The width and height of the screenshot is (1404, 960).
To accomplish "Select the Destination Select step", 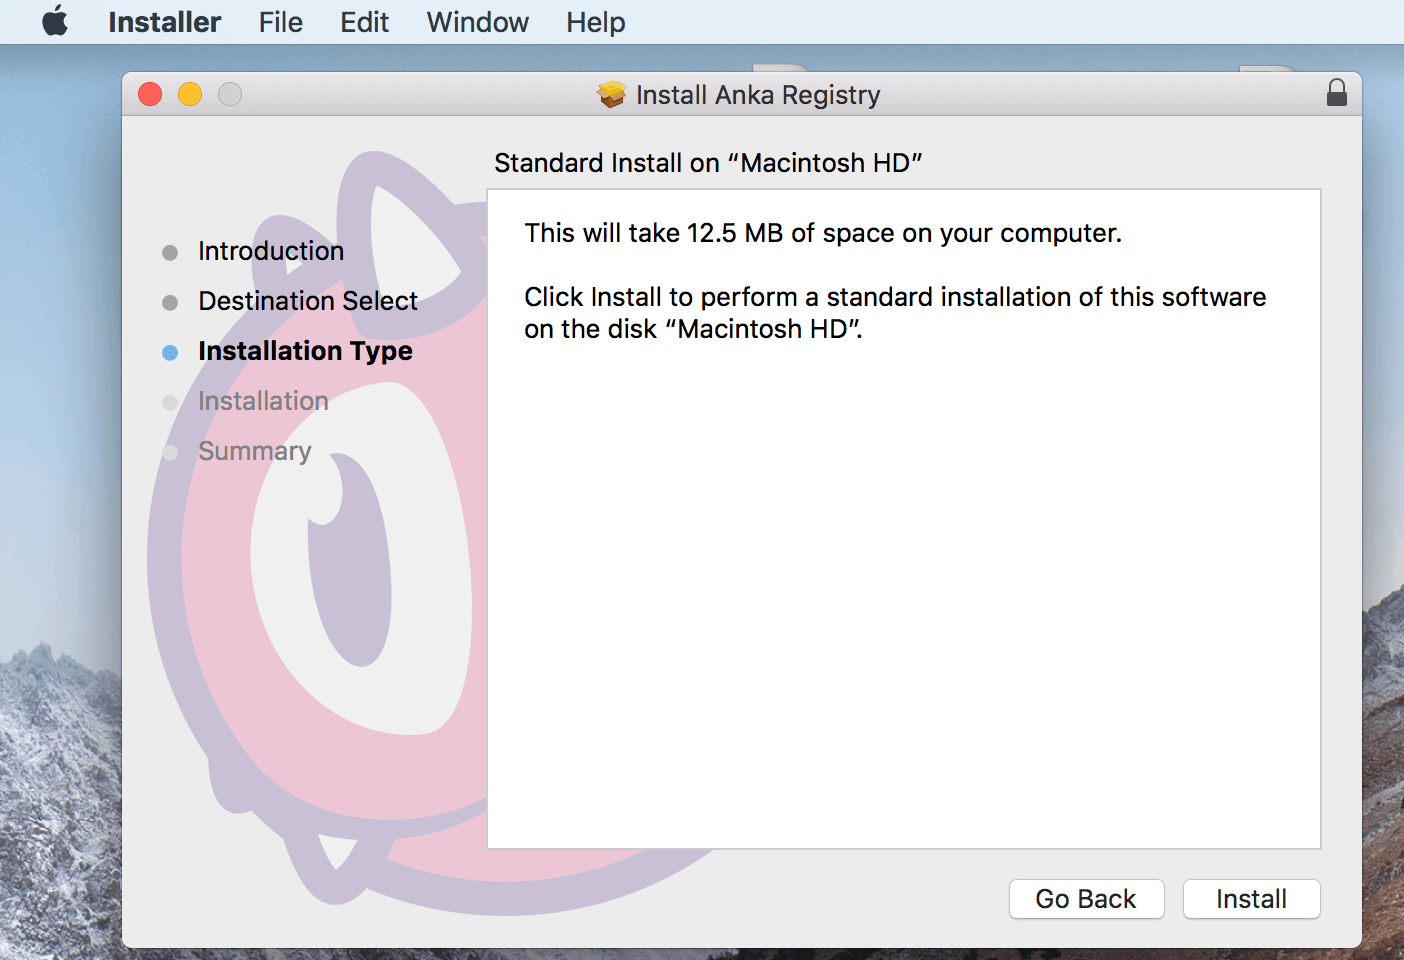I will pos(308,301).
